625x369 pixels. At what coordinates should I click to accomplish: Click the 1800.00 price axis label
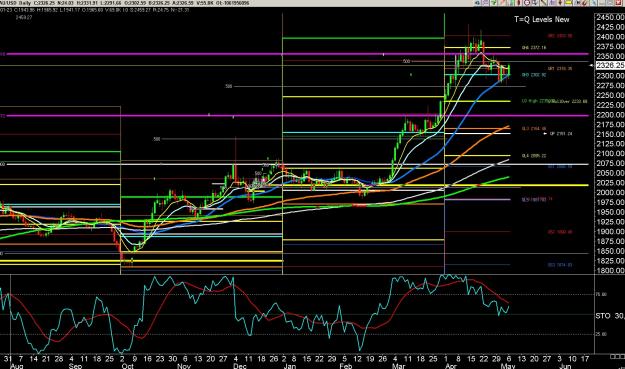(610, 271)
